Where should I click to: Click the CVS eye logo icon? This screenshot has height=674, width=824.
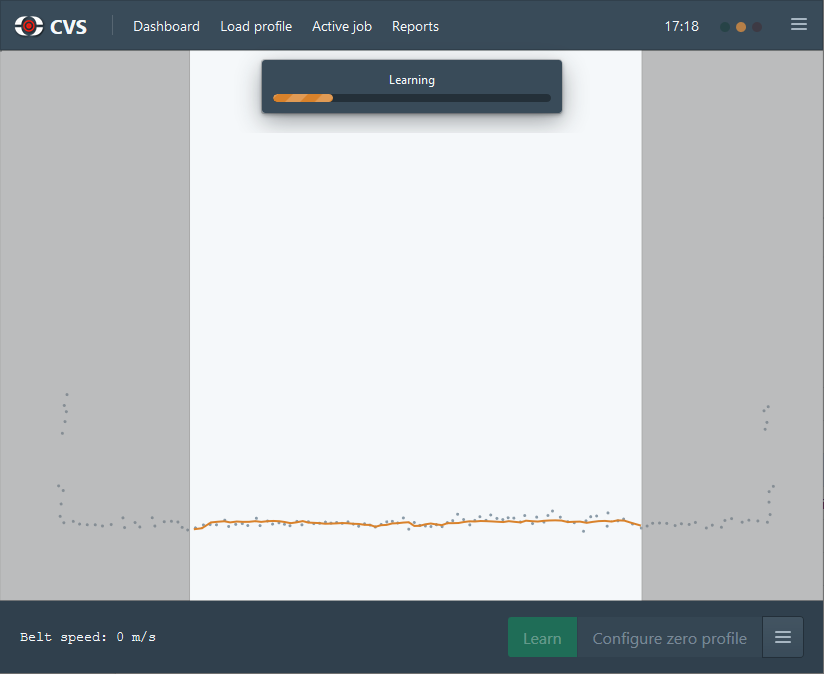coord(29,26)
